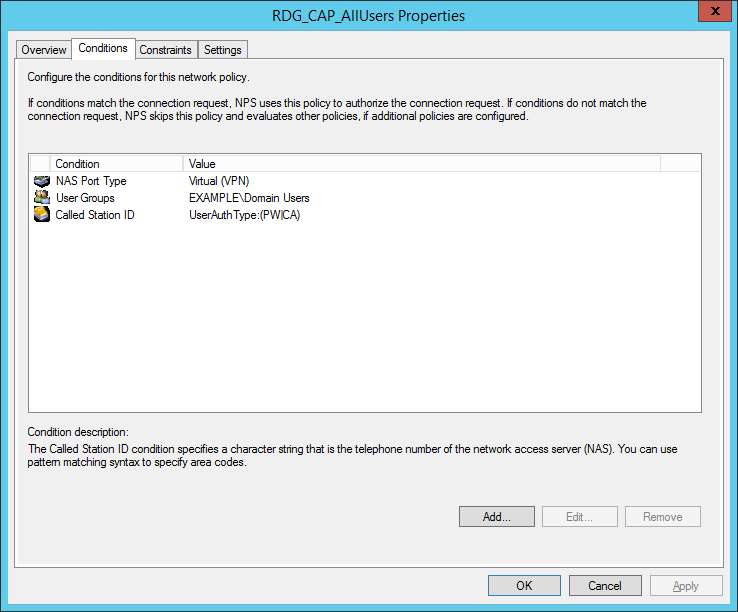The width and height of the screenshot is (738, 612).
Task: Click the Remove button
Action: coord(663,516)
